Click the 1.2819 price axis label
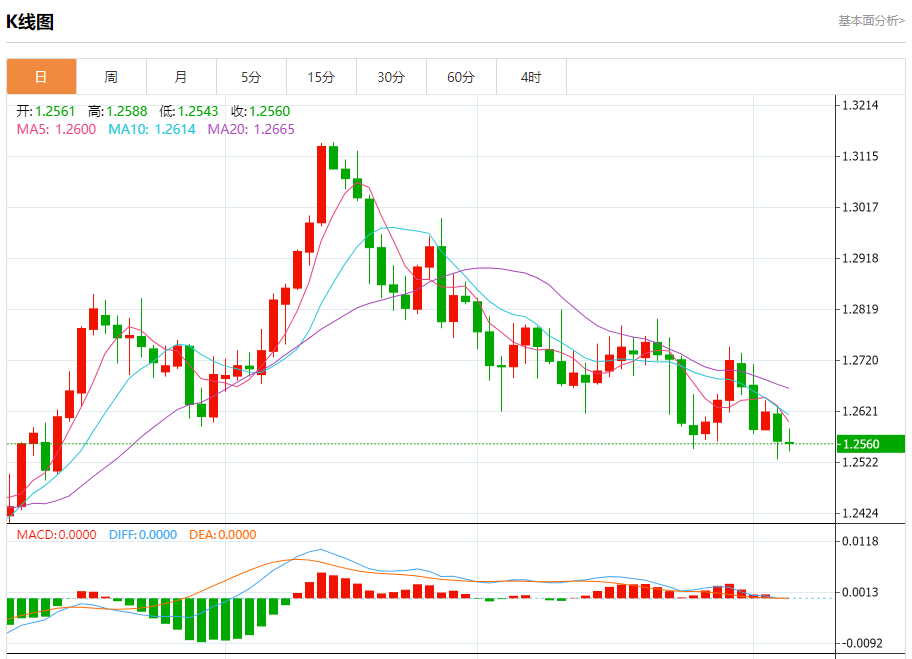The width and height of the screenshot is (912, 659). pyautogui.click(x=860, y=309)
